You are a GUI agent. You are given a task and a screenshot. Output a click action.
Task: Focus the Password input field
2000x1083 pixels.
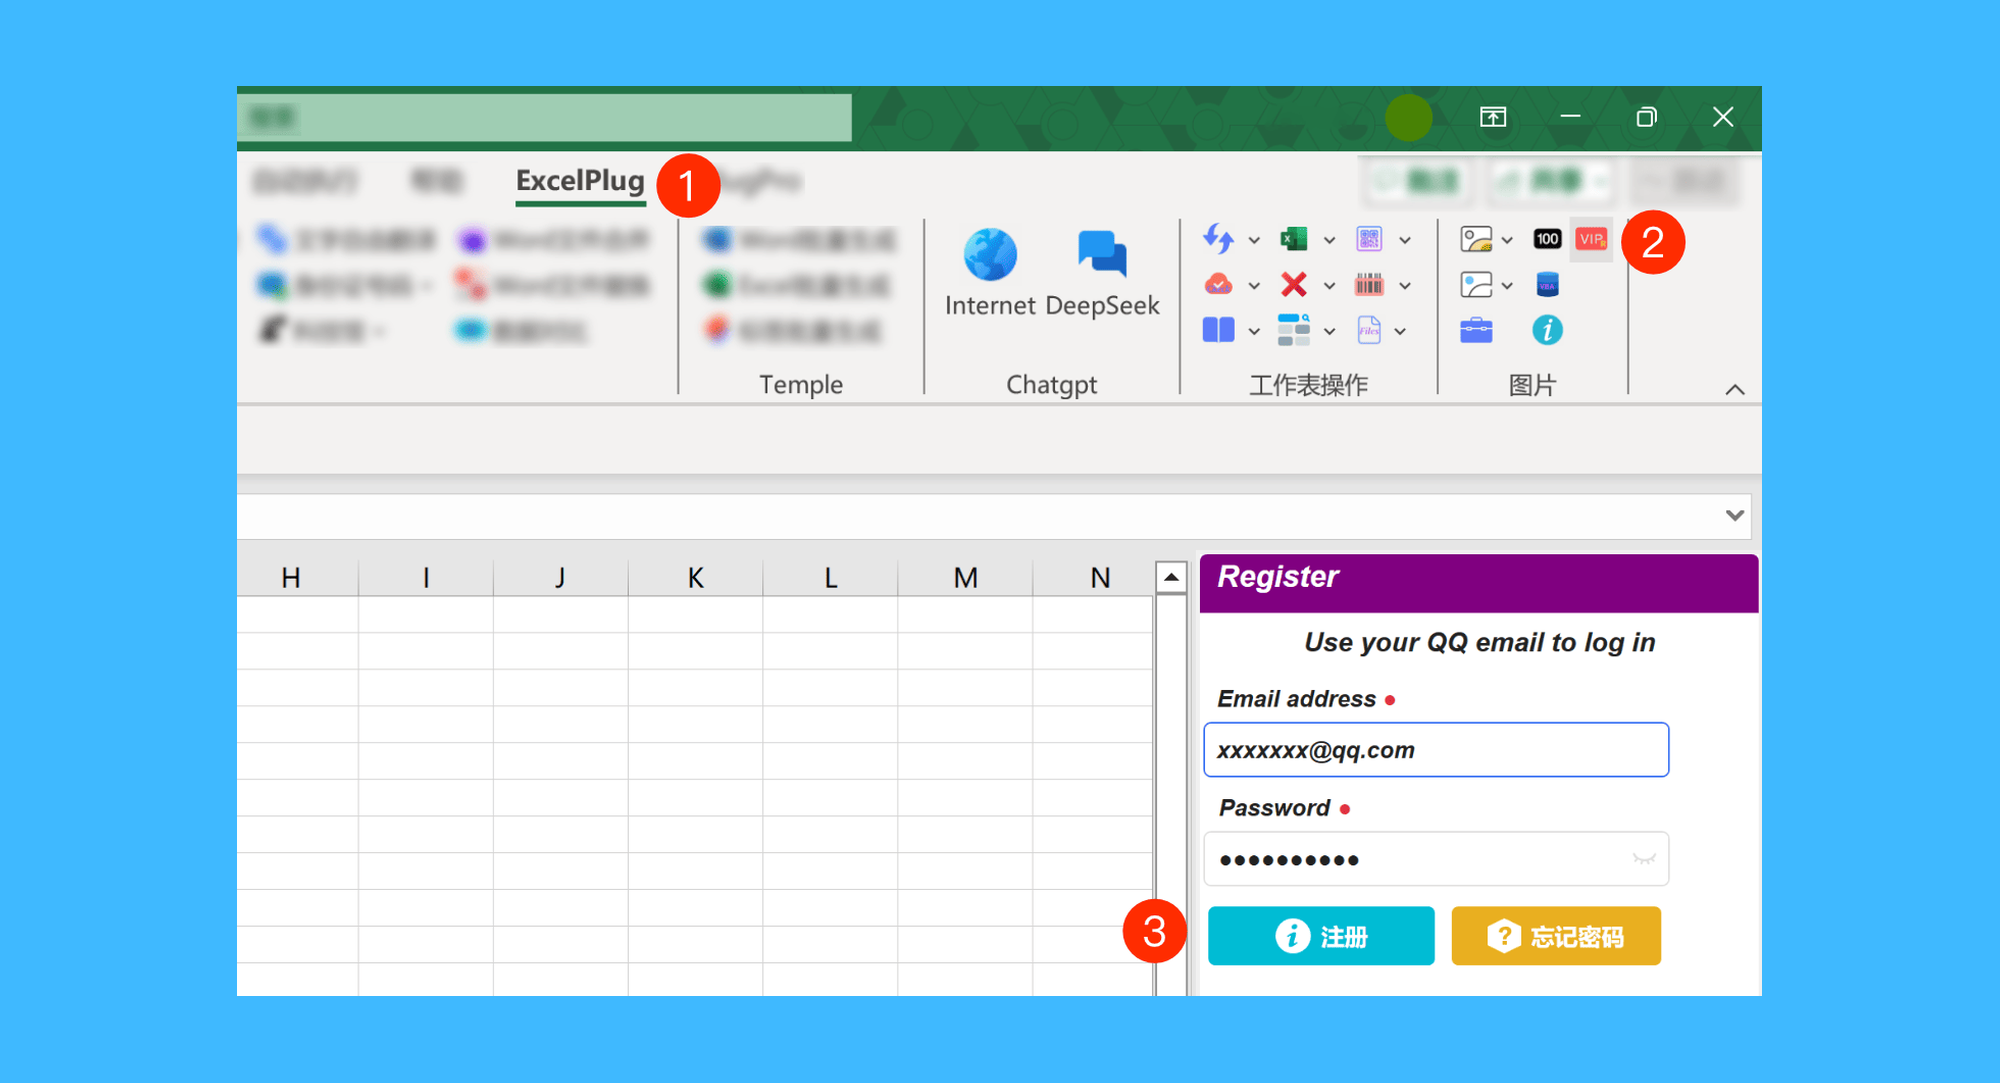point(1436,859)
